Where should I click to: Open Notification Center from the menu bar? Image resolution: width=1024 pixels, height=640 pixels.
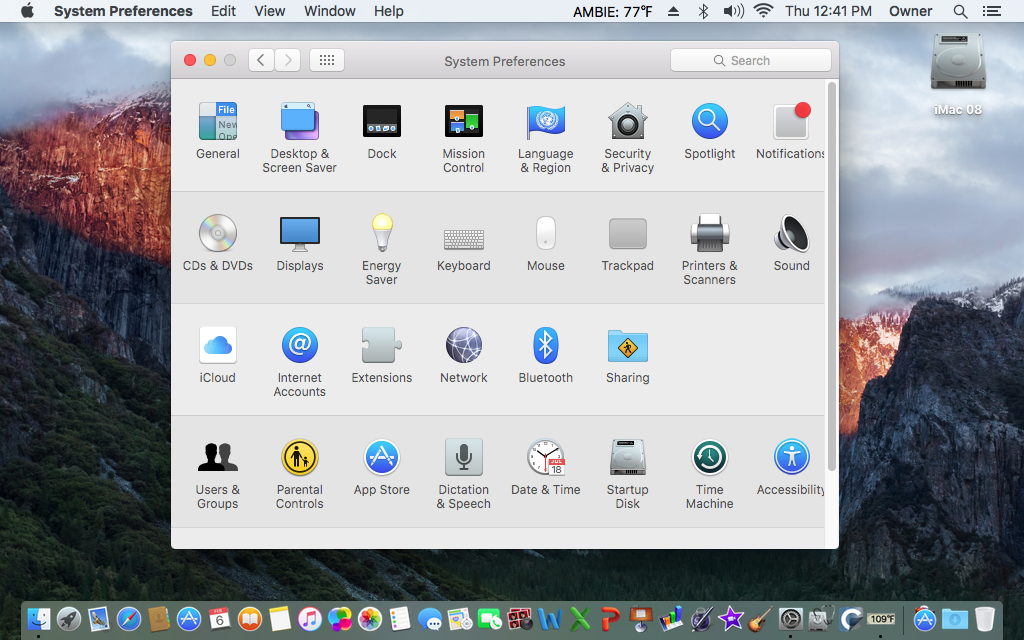991,11
